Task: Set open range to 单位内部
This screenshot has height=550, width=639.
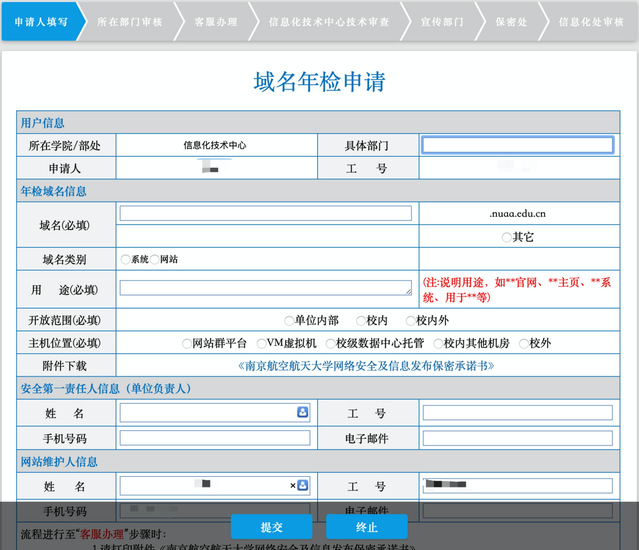Action: [x=289, y=321]
